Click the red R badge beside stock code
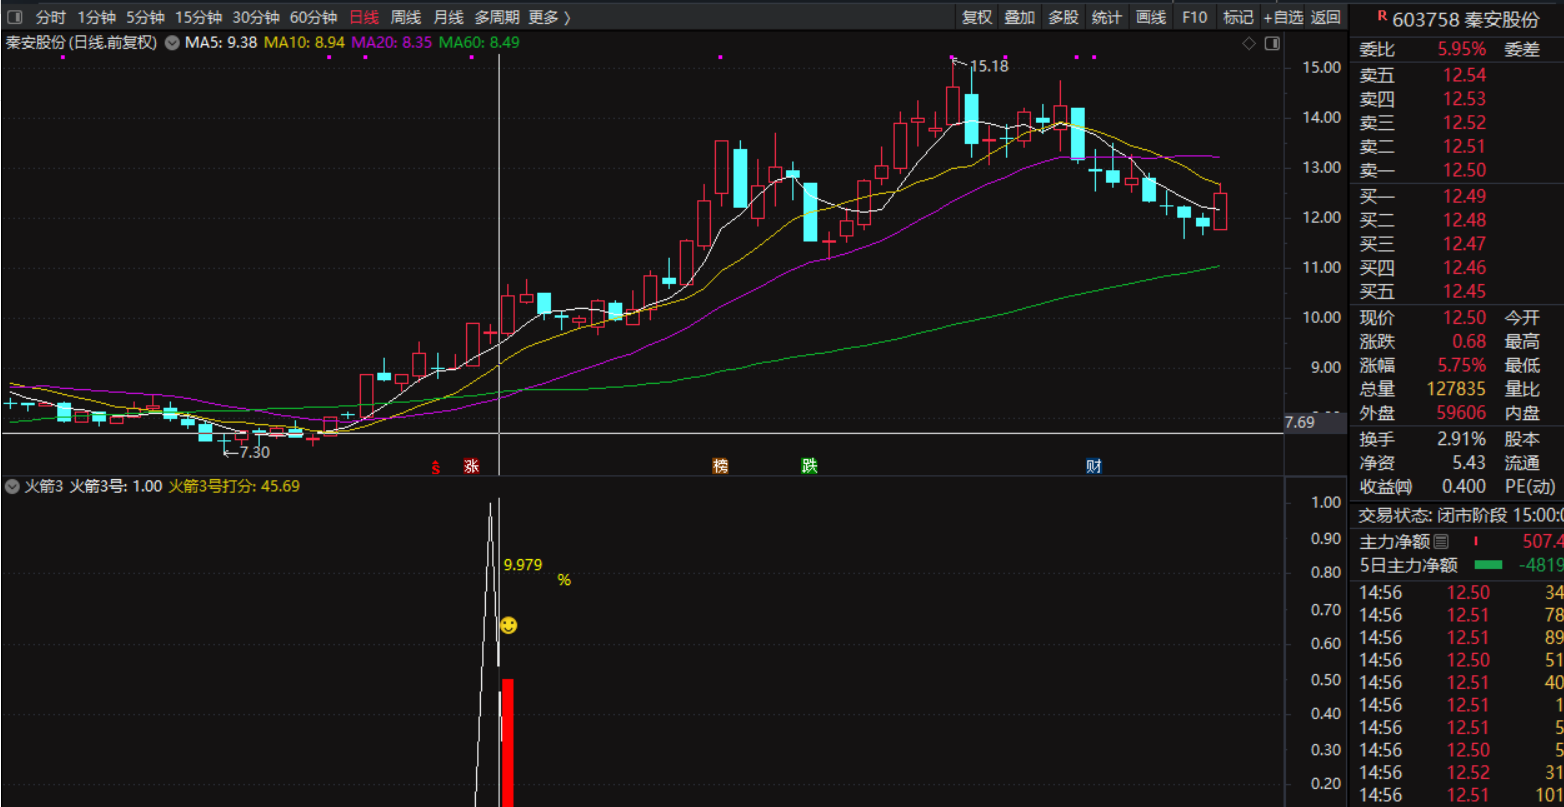 (x=1382, y=16)
